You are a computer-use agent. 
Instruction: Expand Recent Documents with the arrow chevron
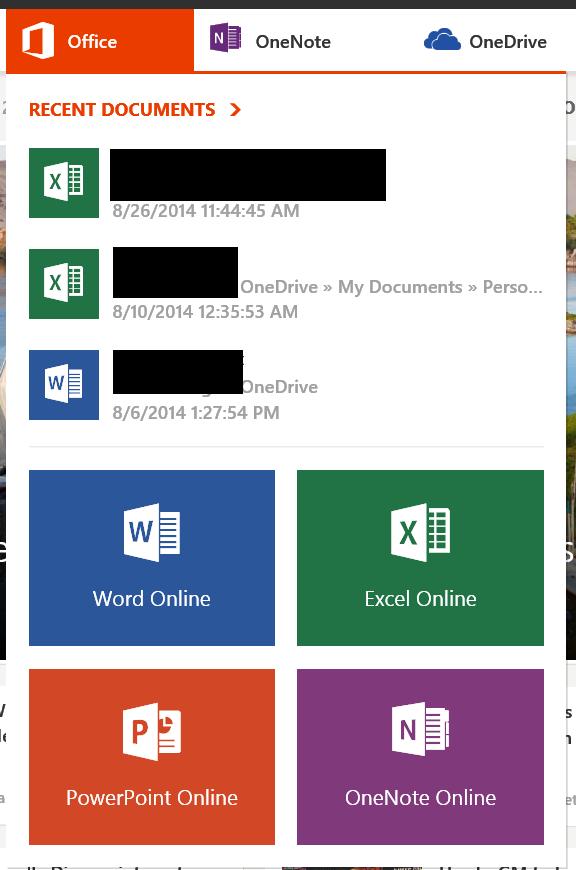click(x=235, y=109)
